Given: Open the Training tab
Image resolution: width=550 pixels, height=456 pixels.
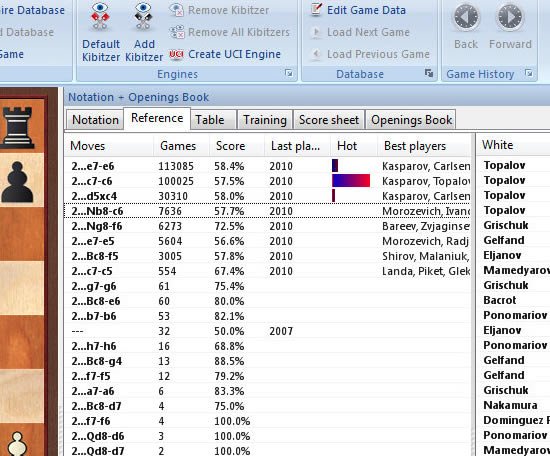Looking at the screenshot, I should point(265,120).
